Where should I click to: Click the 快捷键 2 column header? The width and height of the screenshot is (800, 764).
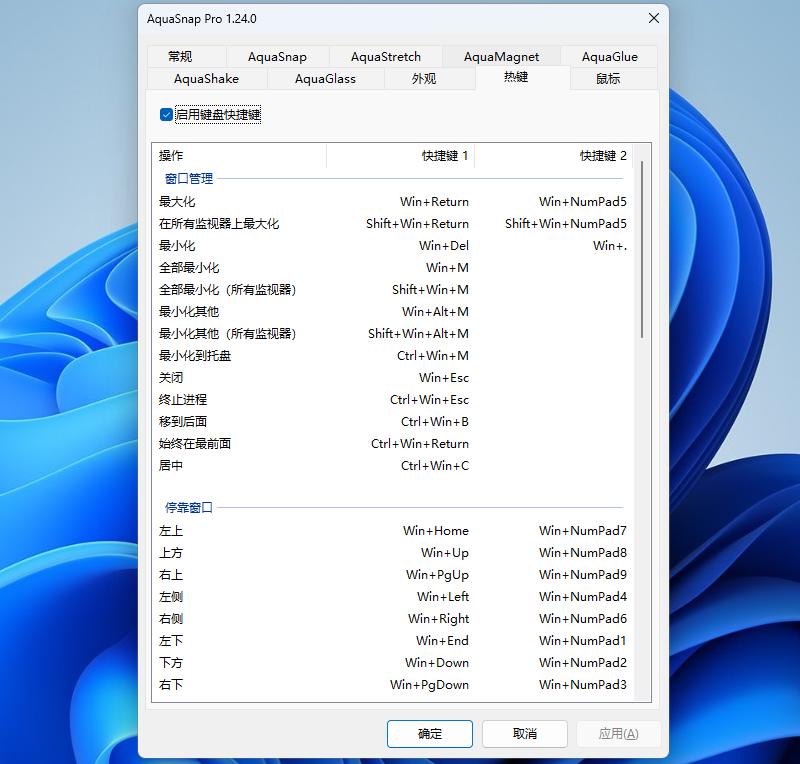pyautogui.click(x=554, y=156)
